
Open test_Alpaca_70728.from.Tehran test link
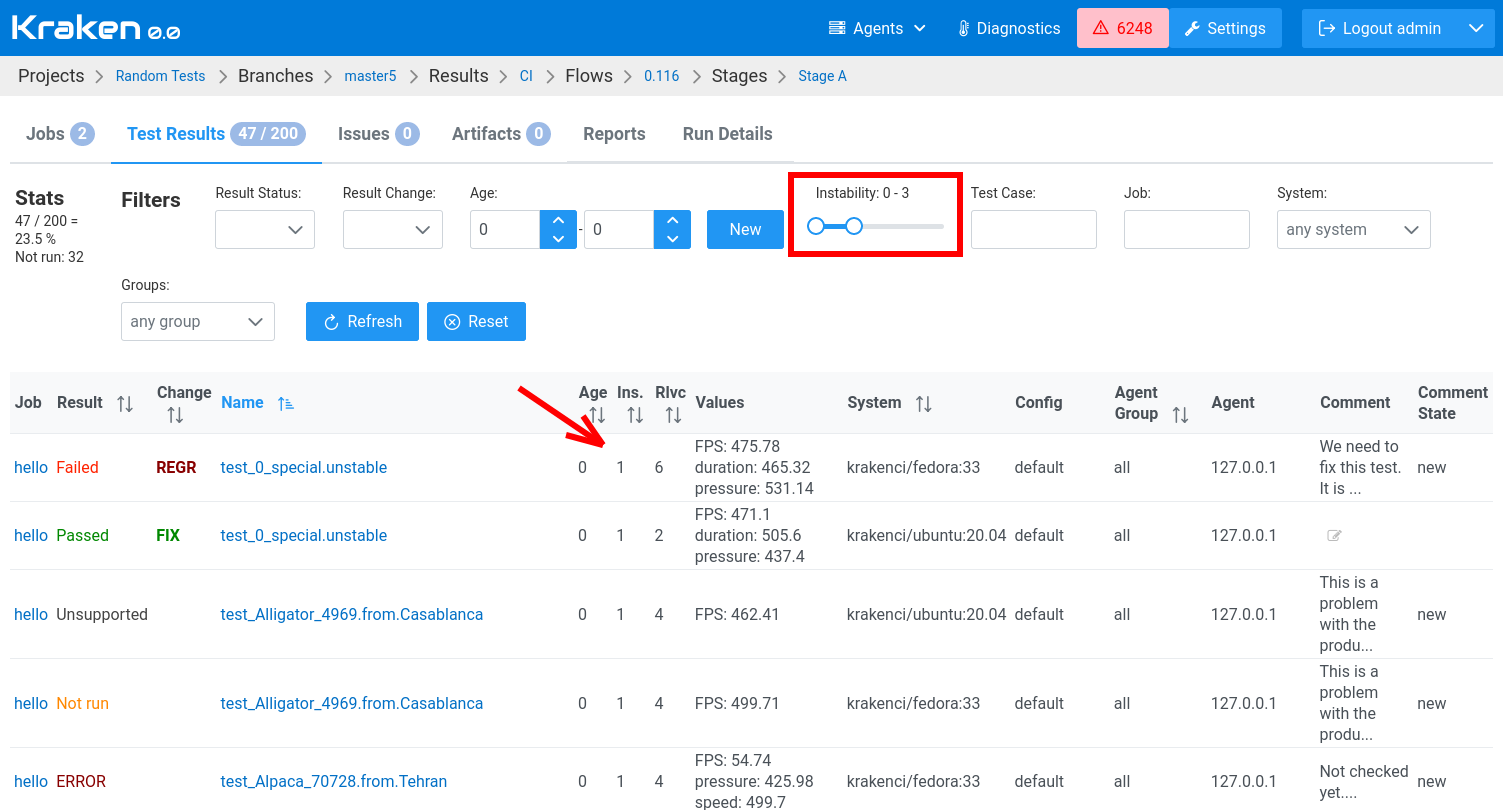(334, 781)
